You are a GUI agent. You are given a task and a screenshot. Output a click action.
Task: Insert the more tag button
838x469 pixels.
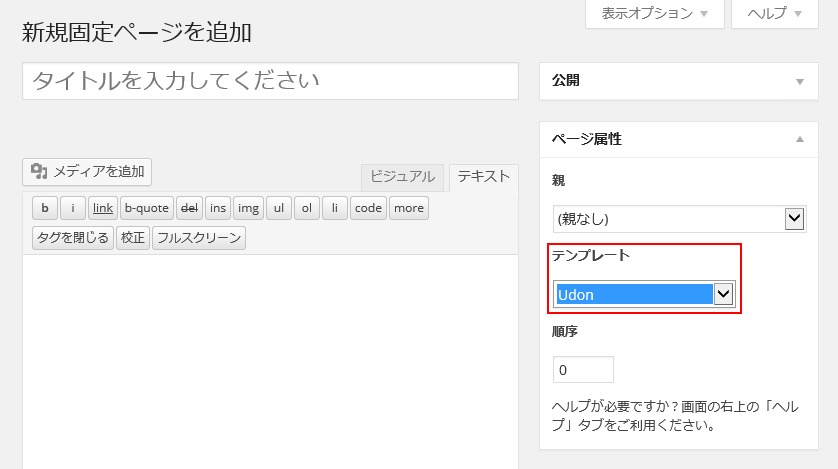pyautogui.click(x=408, y=208)
